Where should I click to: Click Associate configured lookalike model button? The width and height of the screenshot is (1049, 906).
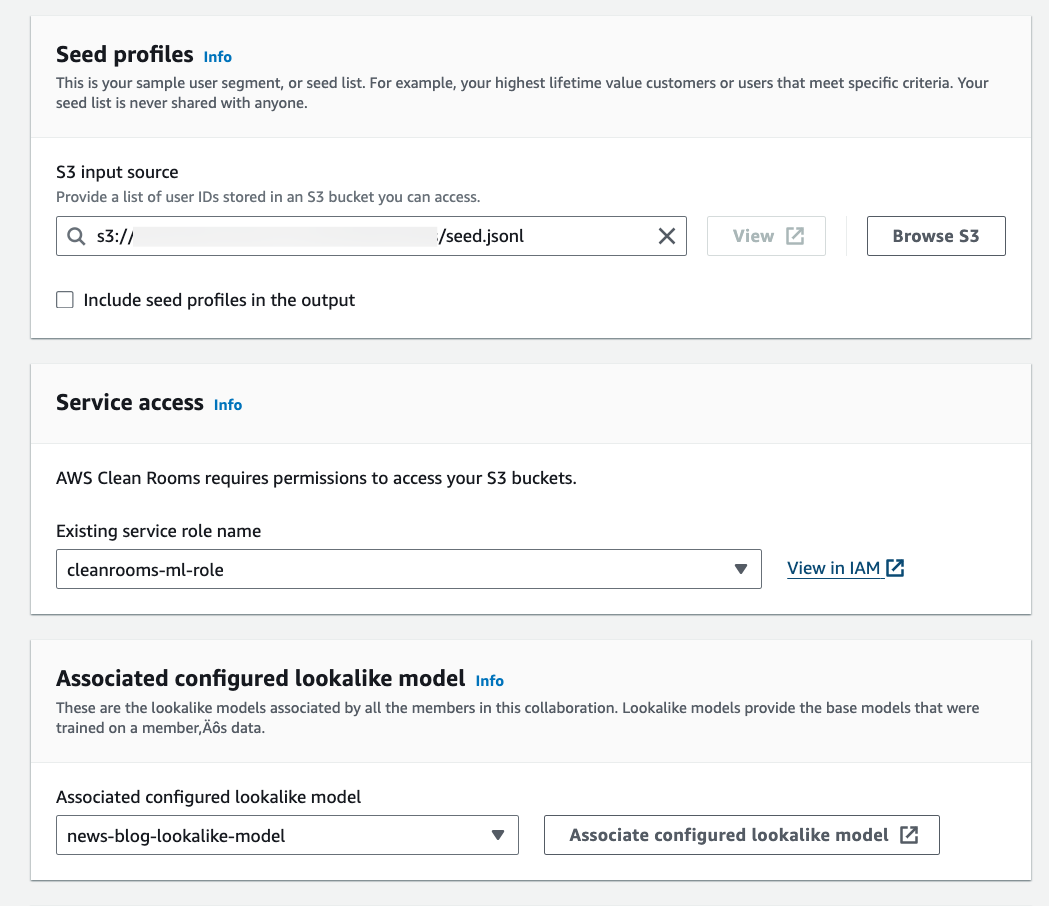point(741,835)
